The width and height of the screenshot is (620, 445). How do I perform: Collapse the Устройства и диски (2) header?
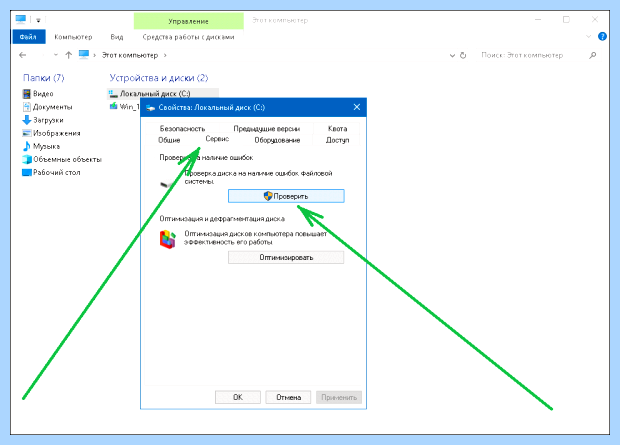tap(159, 78)
